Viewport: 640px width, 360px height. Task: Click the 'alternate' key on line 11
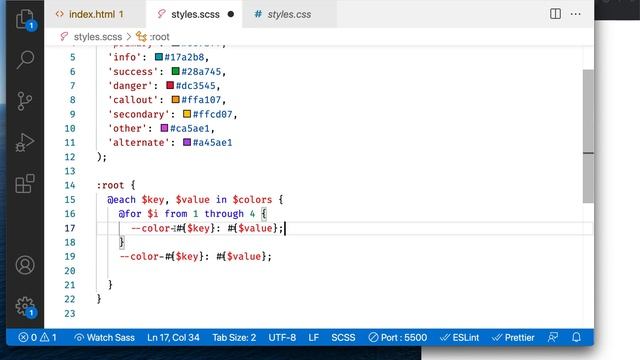tap(138, 142)
